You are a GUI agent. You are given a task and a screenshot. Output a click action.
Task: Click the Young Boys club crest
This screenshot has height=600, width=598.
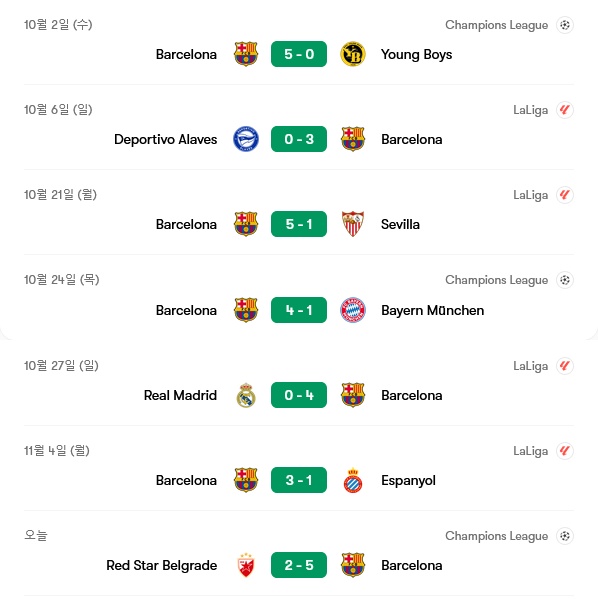tap(353, 54)
